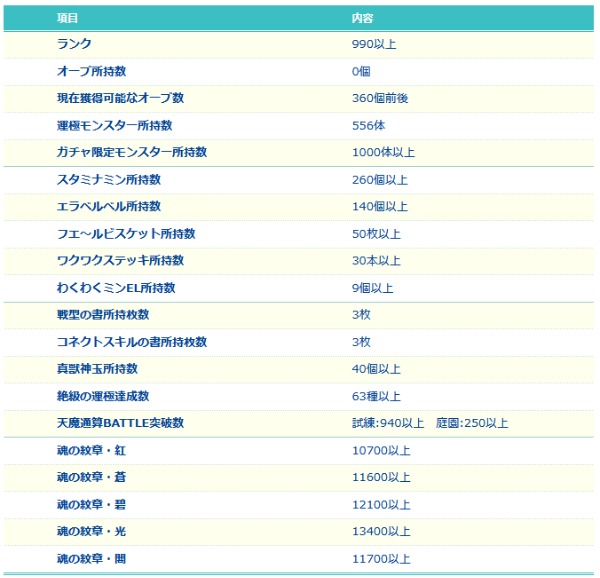This screenshot has height=578, width=600.
Task: Select フエ~ルビスケット所持数 label
Action: [126, 233]
